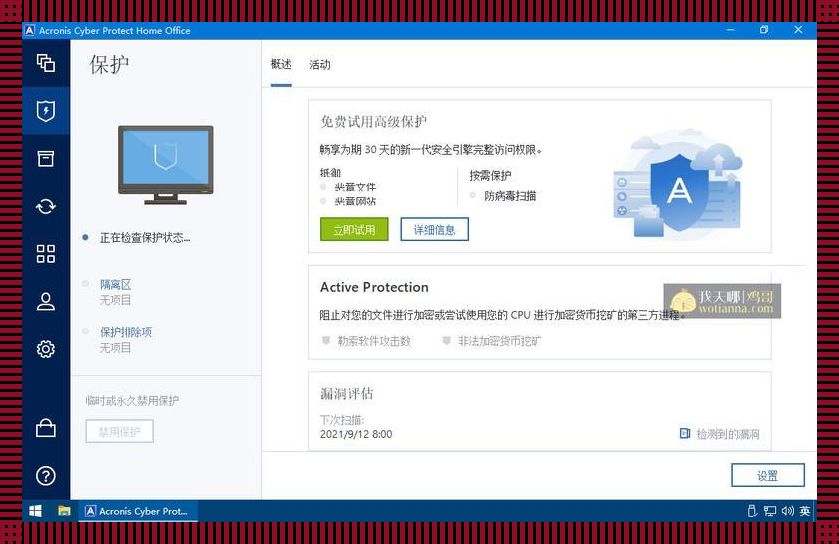Image resolution: width=839 pixels, height=544 pixels.
Task: Click the 临时或永久禁用保护 text
Action: click(x=132, y=401)
